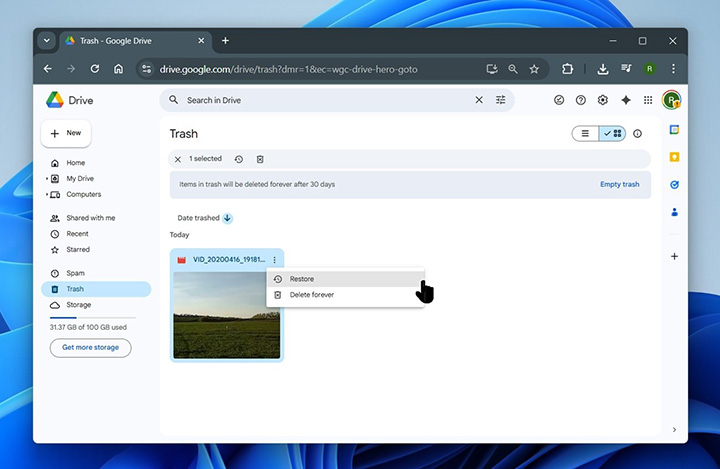Click the zoom magnifier icon in address bar
This screenshot has height=469, width=720.
[513, 69]
